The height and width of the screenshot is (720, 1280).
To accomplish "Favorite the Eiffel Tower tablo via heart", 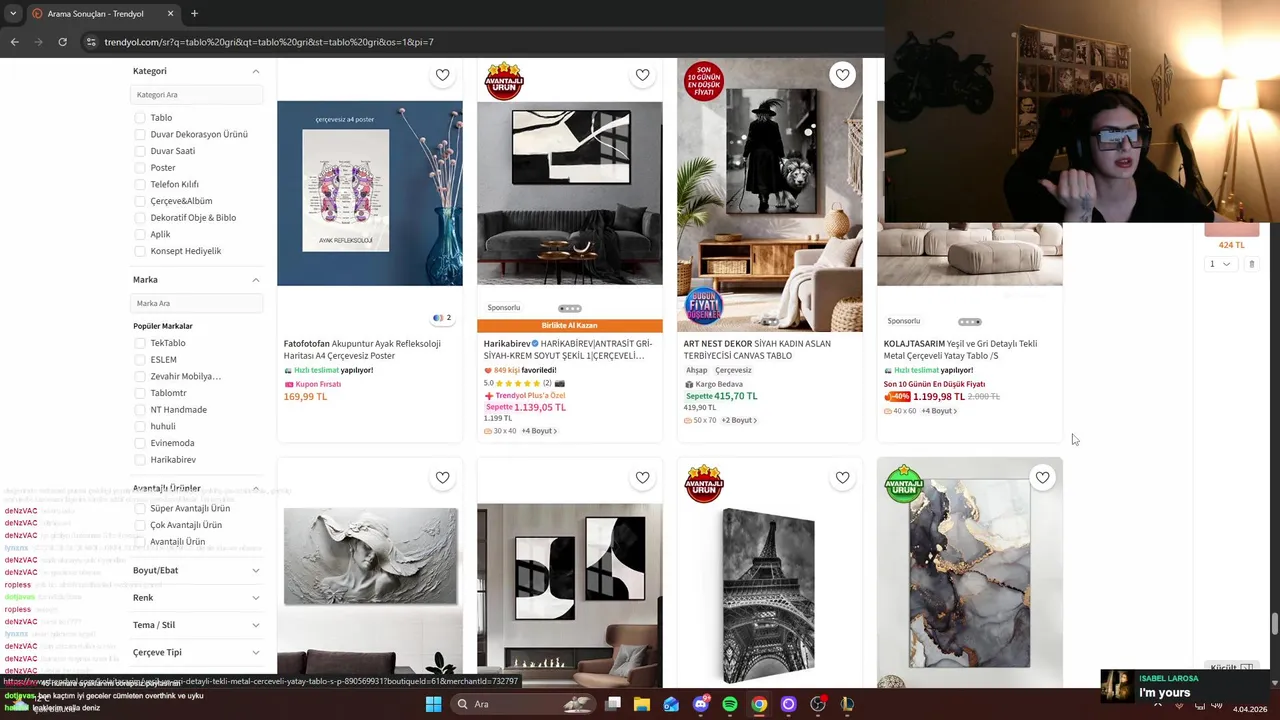I will tap(842, 478).
